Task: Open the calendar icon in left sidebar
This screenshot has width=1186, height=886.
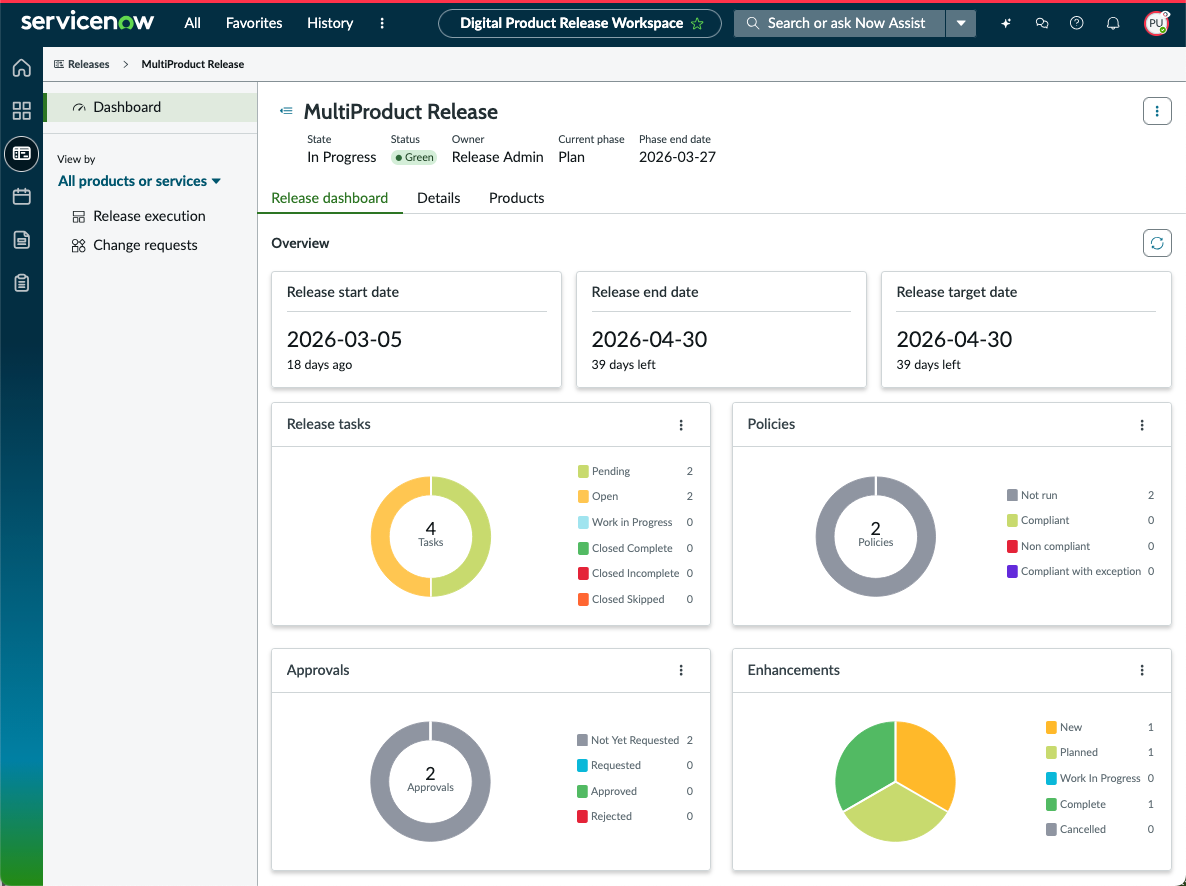Action: (21, 197)
